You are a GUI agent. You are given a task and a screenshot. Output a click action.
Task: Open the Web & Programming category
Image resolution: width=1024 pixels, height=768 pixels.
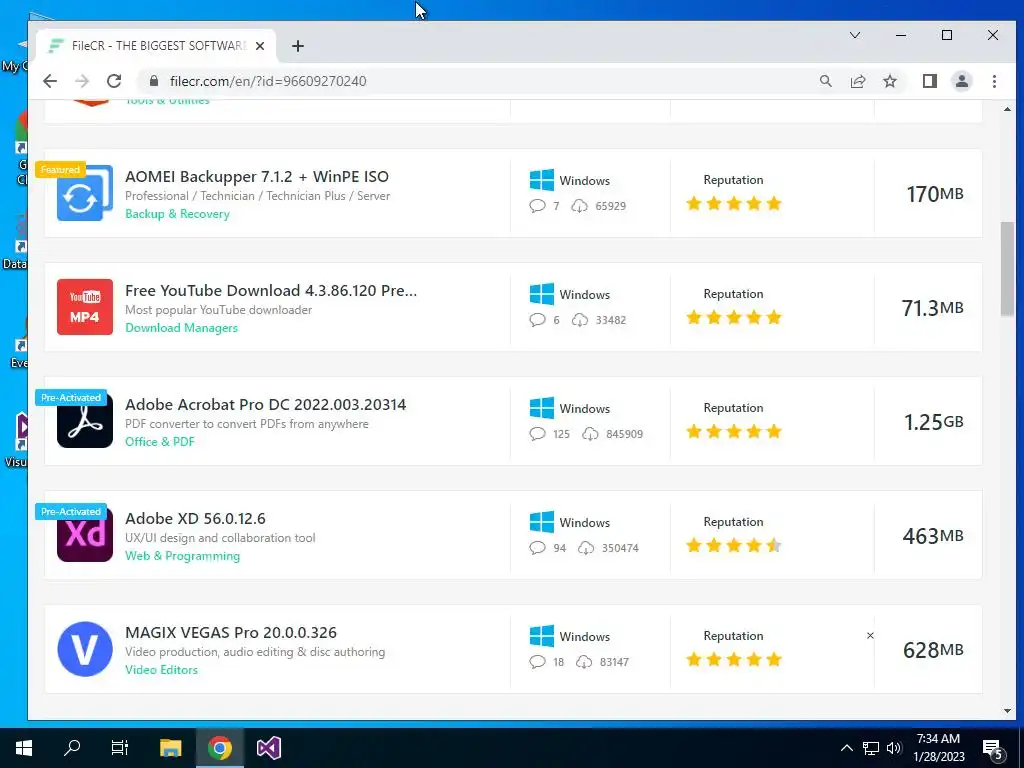(182, 556)
